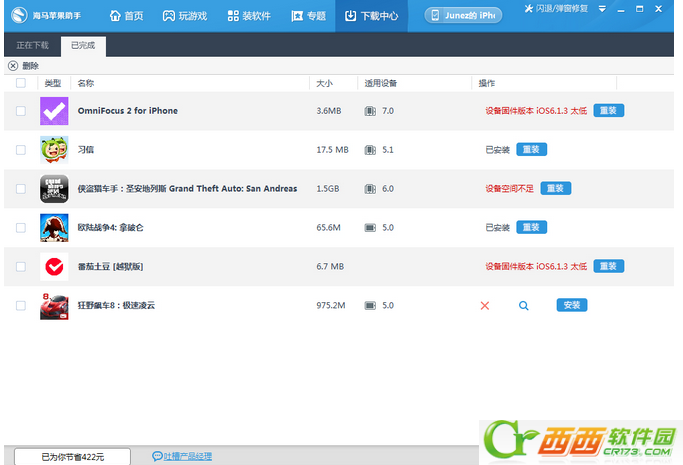The image size is (683, 465).
Task: Click the Junez的 iPhone device button
Action: tap(463, 16)
